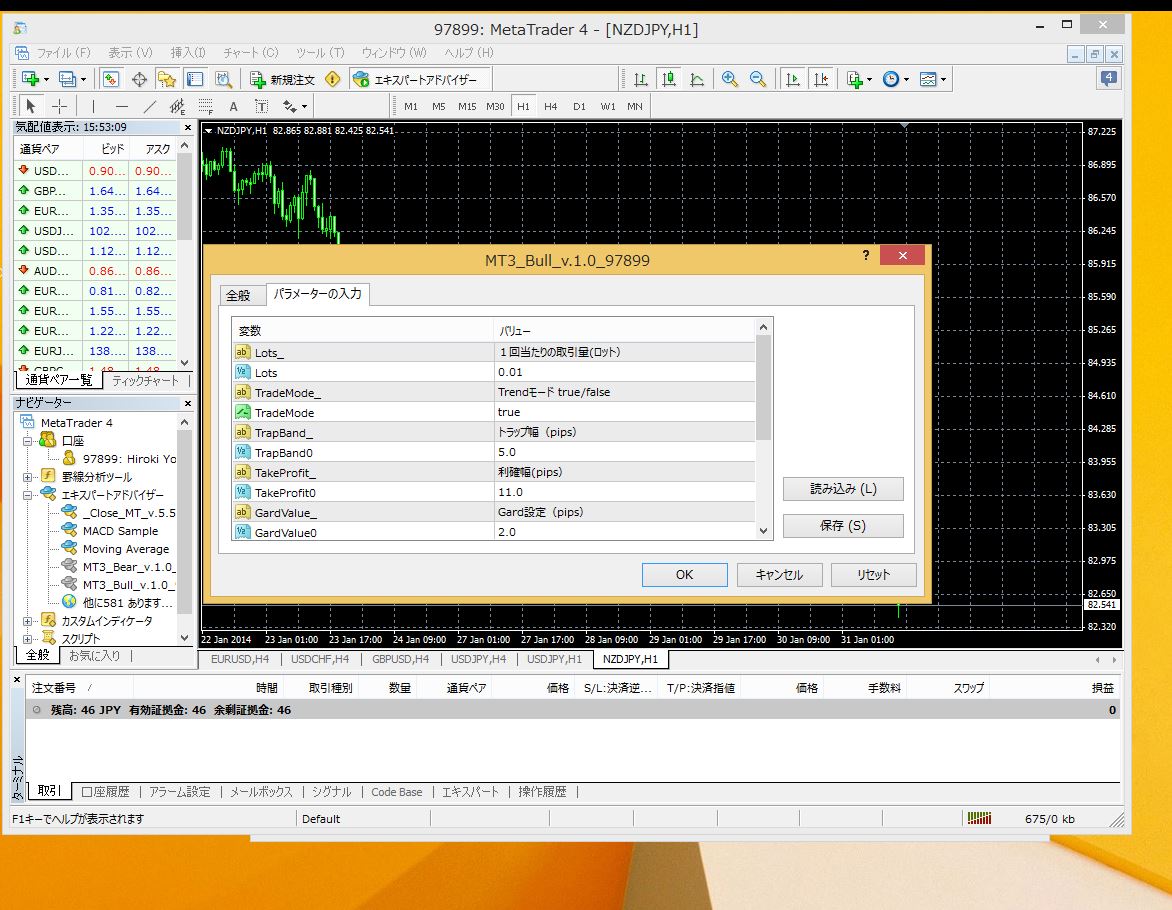Toggle the Market Watch window icon
1172x910 pixels.
111,79
